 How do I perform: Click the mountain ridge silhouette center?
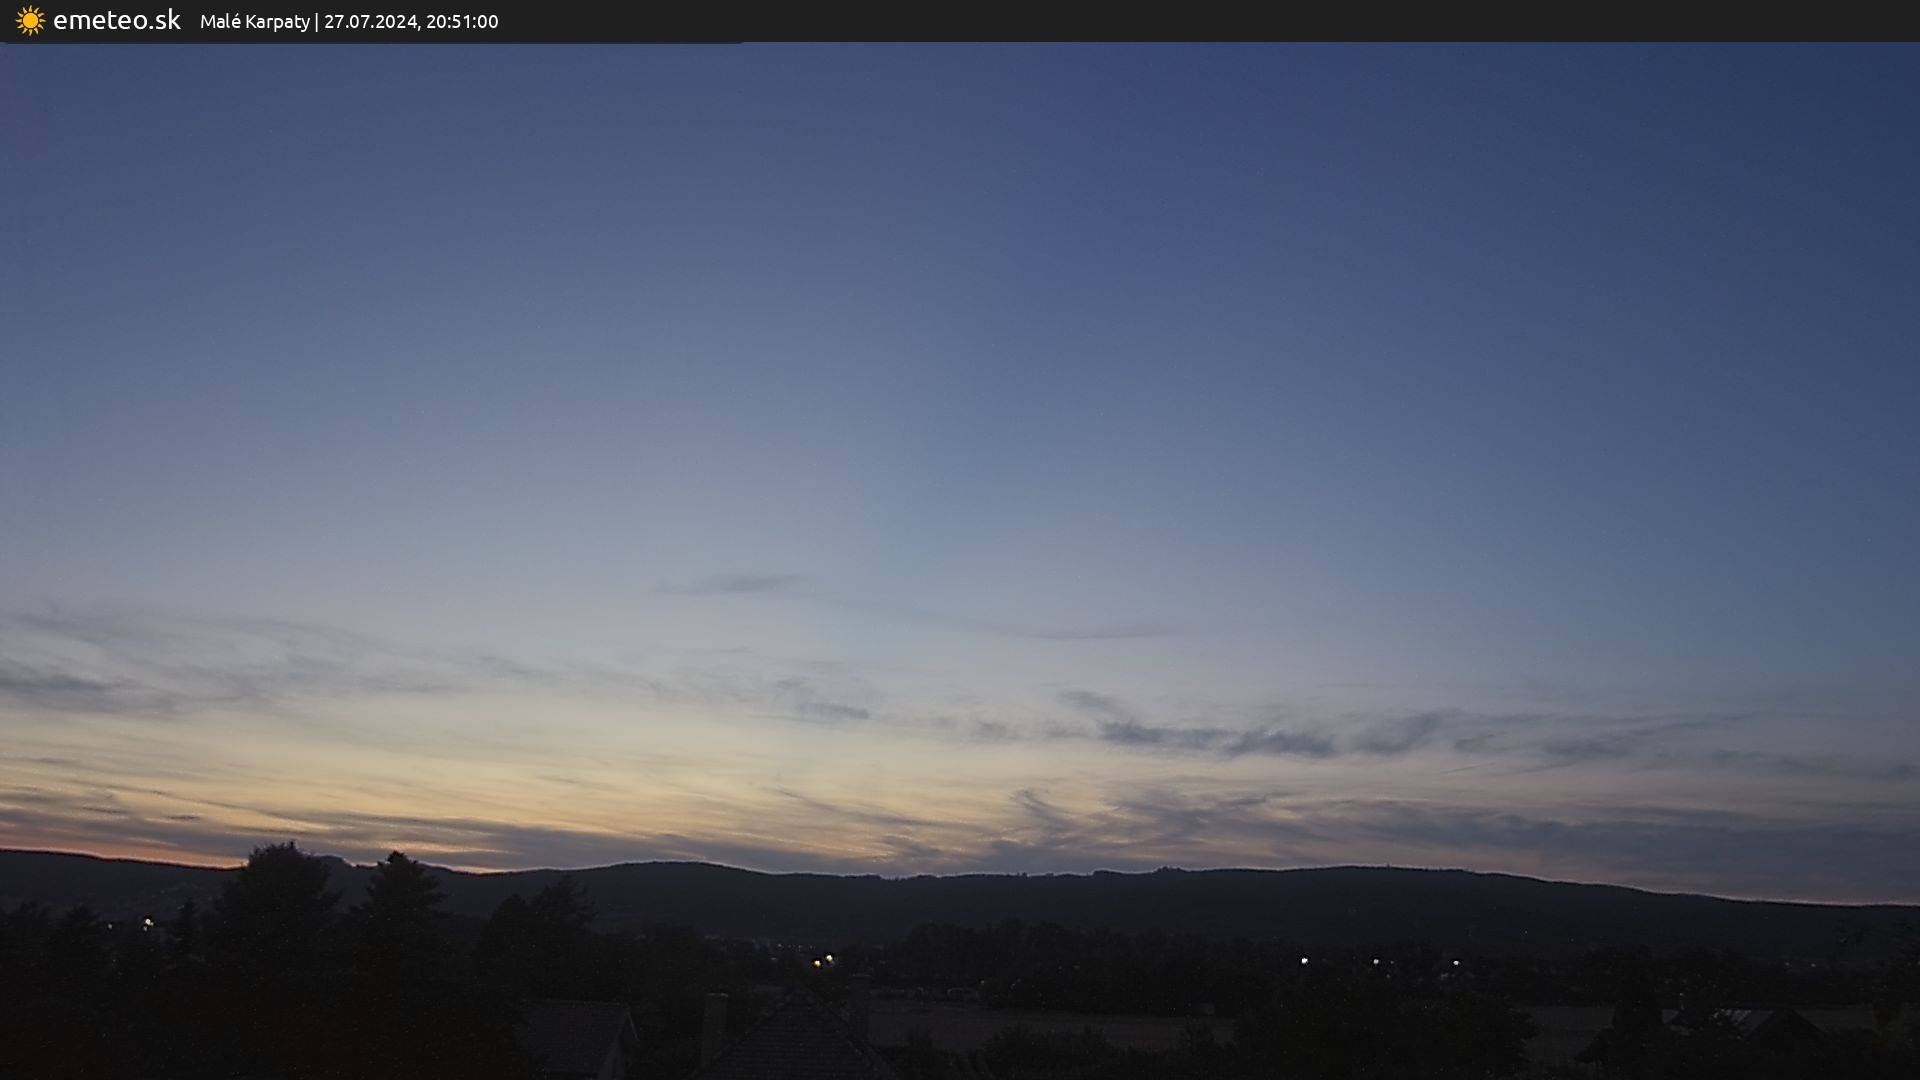[960, 895]
